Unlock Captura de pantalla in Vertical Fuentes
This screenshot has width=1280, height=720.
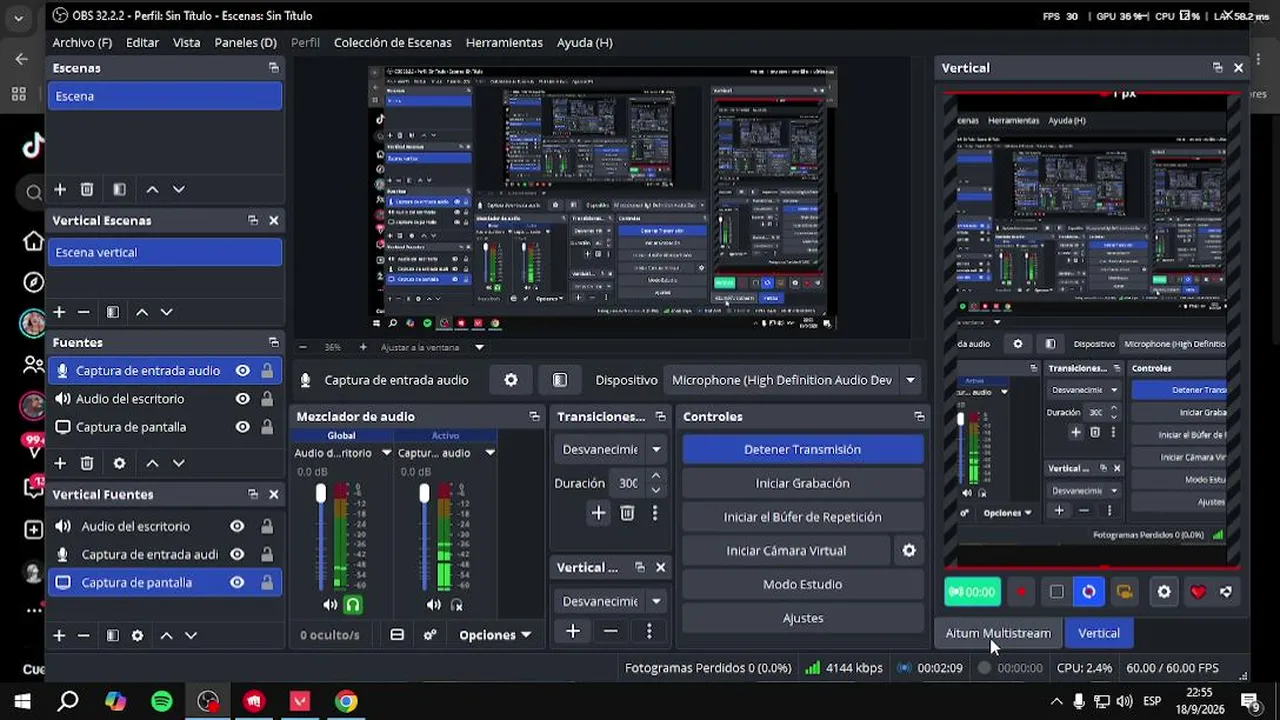[x=267, y=582]
